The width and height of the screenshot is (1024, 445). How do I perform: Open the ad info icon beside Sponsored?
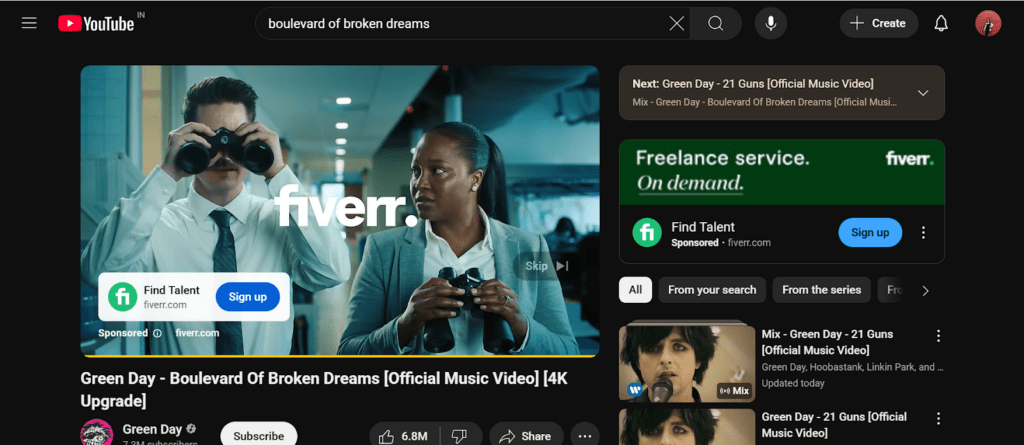(x=157, y=333)
